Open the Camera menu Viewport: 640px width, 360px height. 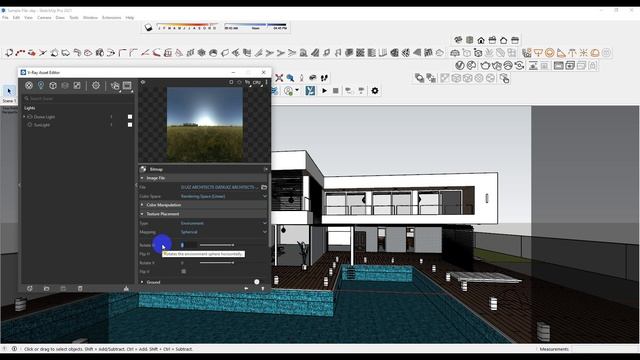44,18
